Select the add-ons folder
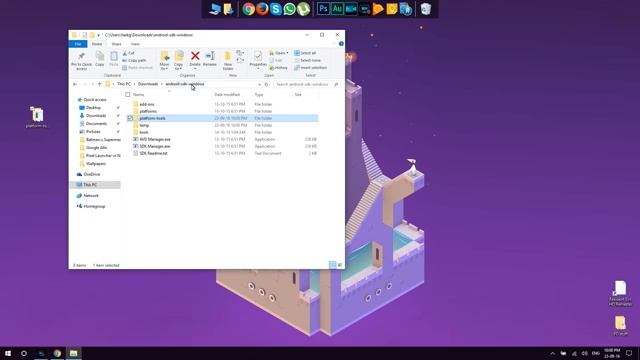The height and width of the screenshot is (360, 640). [147, 104]
